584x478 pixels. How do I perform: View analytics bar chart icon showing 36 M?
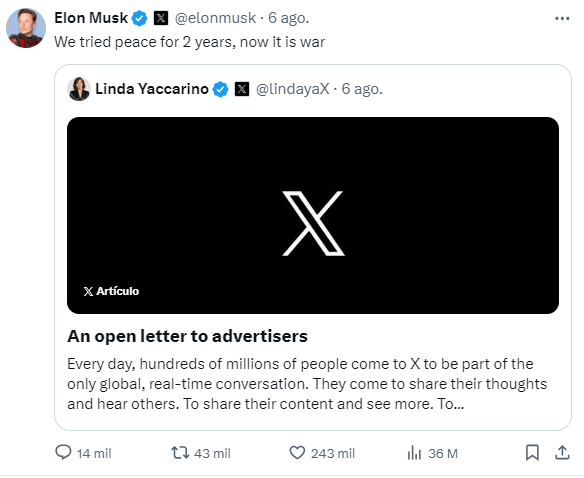coord(414,453)
